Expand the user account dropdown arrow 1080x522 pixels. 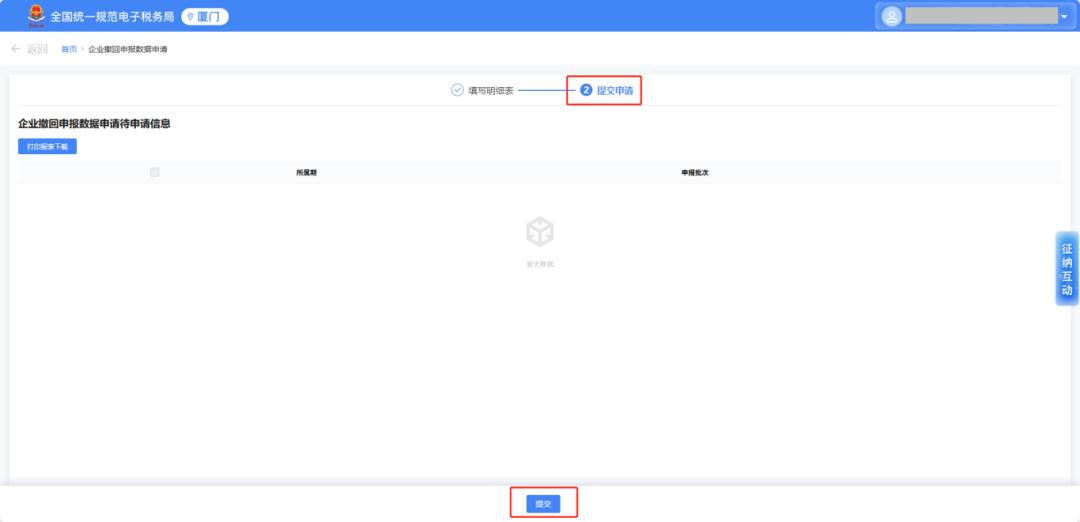[1064, 17]
